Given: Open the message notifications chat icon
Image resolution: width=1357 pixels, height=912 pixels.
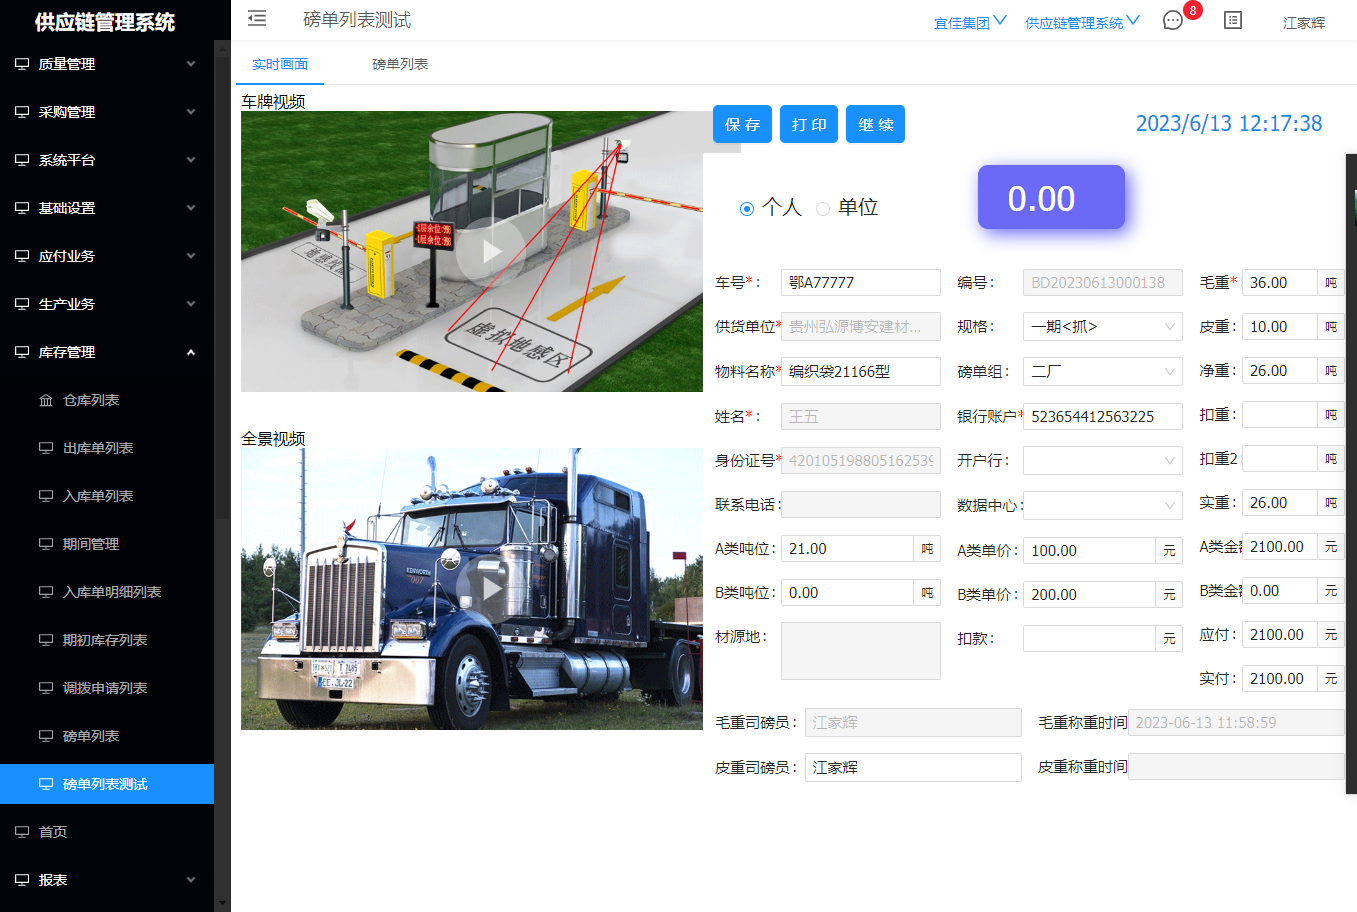Looking at the screenshot, I should coord(1173,21).
